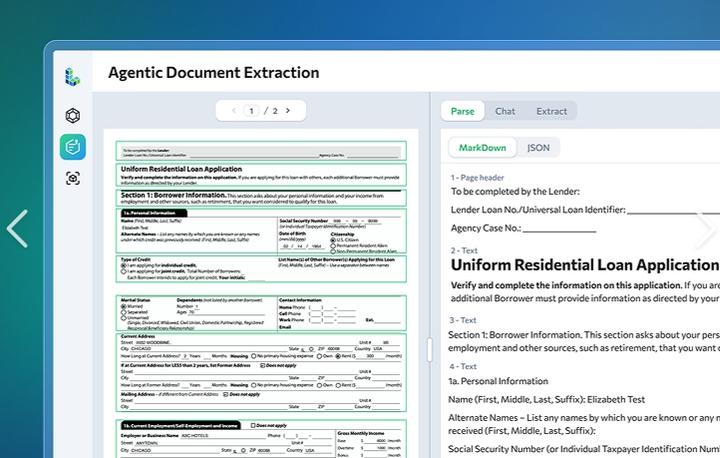Select Rent option under current address housing

pyautogui.click(x=338, y=356)
